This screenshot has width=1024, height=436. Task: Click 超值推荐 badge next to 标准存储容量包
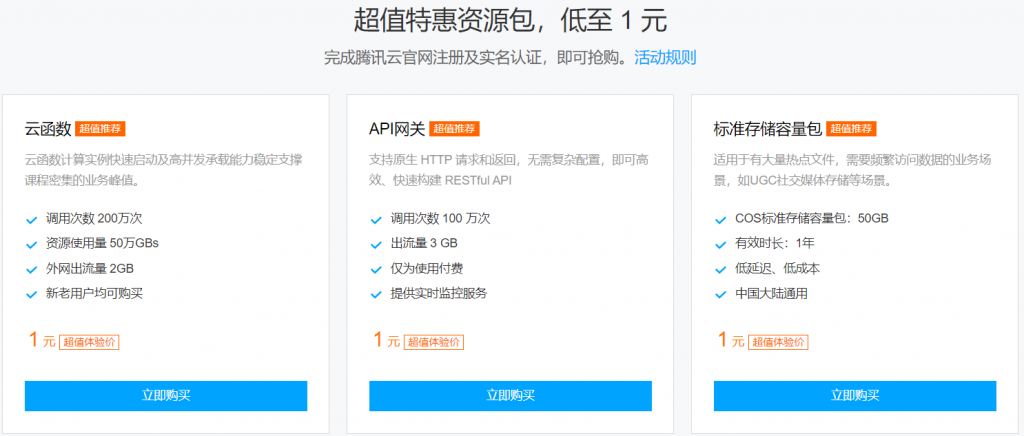[851, 129]
